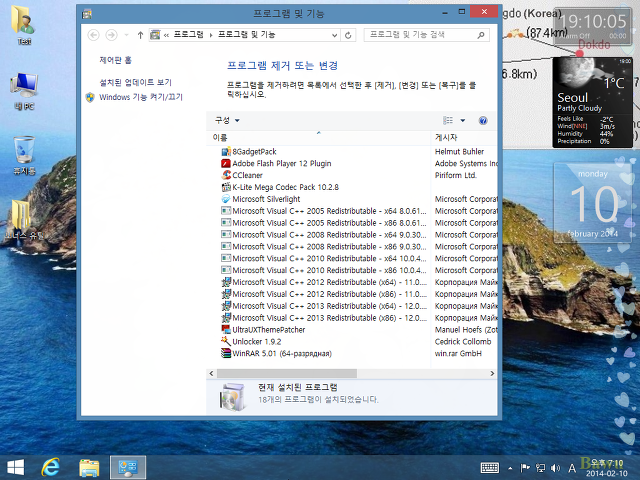Open the help question mark icon
Screen dimensions: 640x480
[483, 120]
